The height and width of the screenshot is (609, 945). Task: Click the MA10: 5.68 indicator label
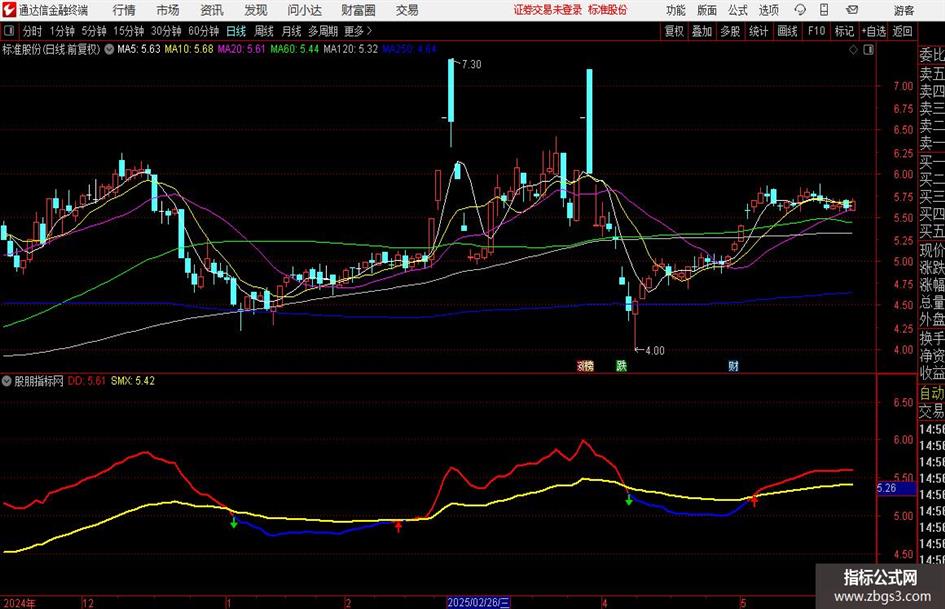pos(189,49)
